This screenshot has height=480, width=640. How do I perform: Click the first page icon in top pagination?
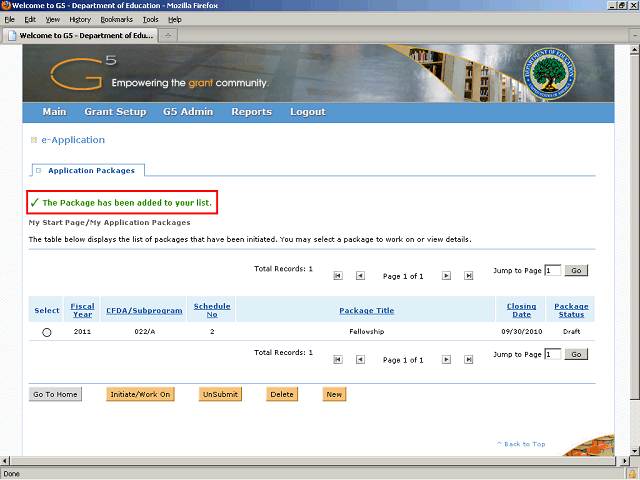338,276
